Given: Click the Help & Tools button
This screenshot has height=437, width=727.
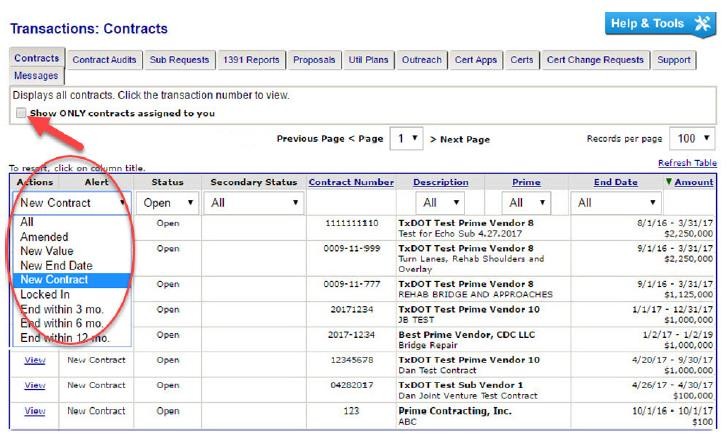Looking at the screenshot, I should pos(660,24).
